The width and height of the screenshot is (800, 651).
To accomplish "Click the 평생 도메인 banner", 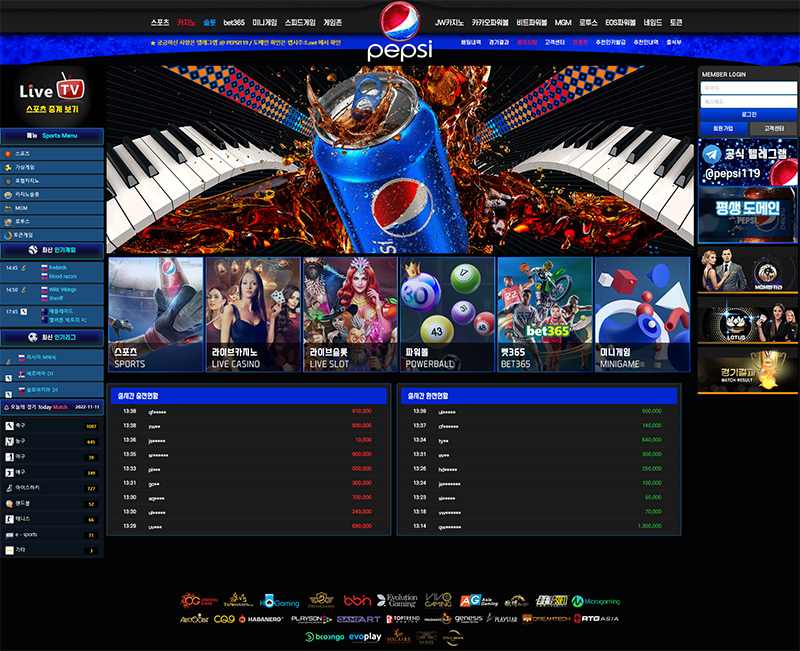I will click(x=747, y=215).
